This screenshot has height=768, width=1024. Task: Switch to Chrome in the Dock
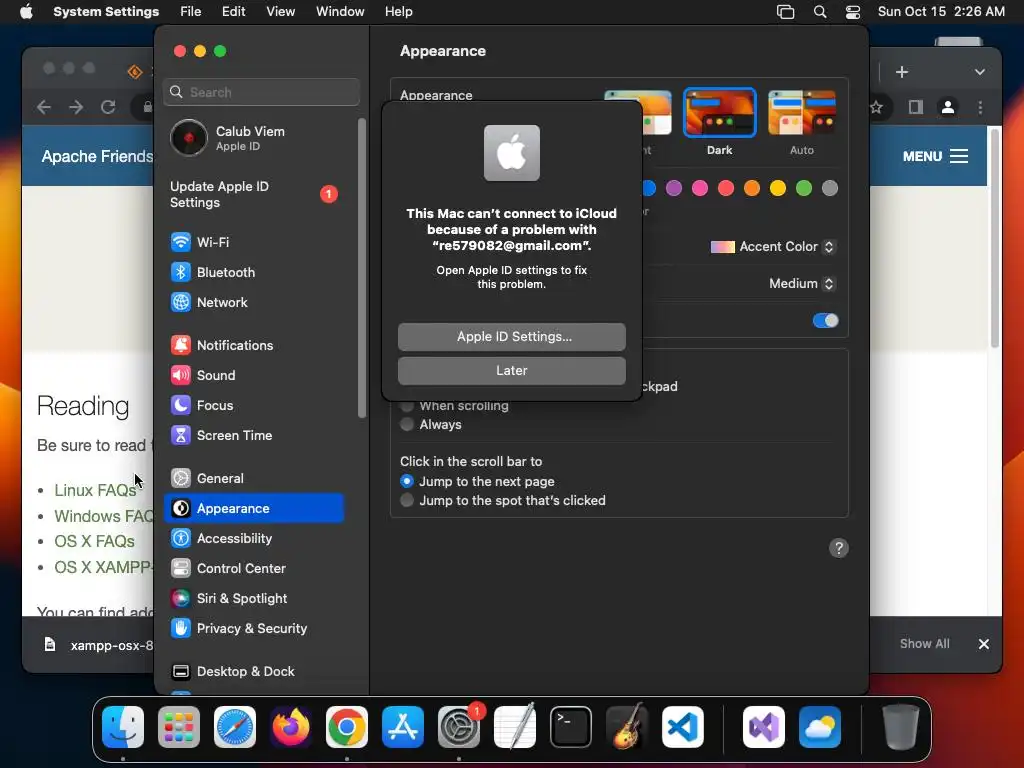347,727
